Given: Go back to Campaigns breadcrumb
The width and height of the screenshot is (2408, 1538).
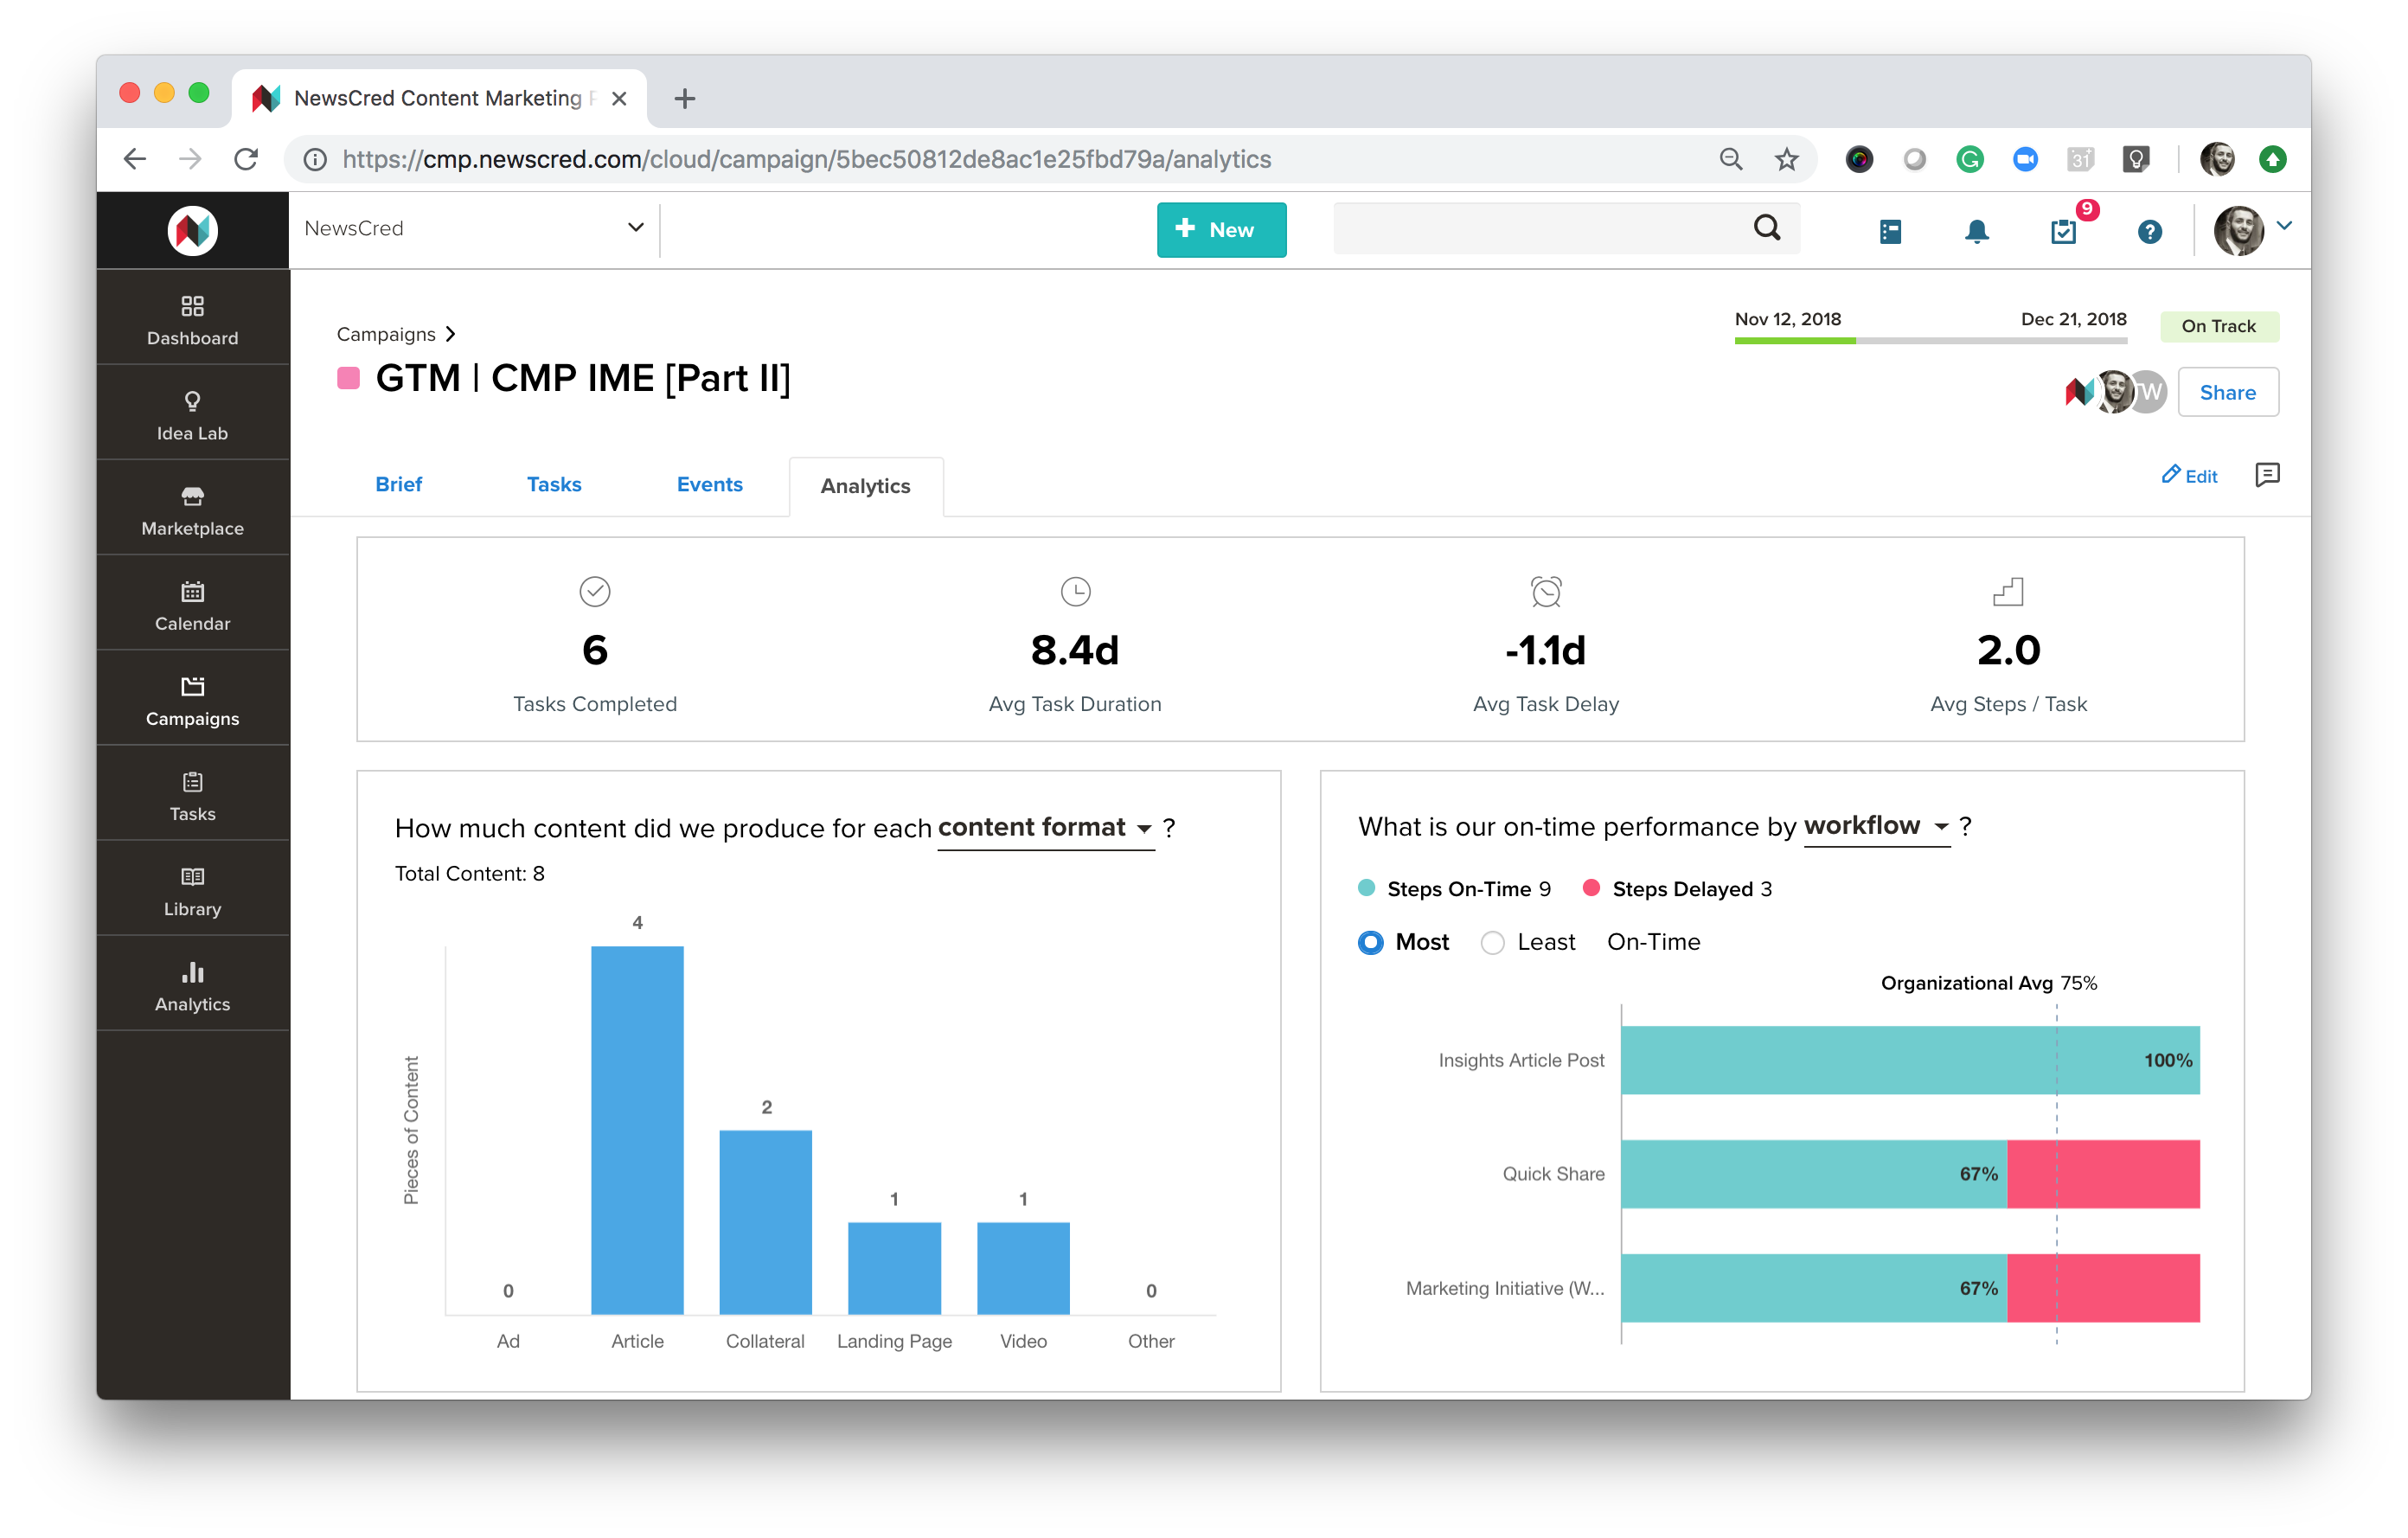Looking at the screenshot, I should tap(386, 334).
